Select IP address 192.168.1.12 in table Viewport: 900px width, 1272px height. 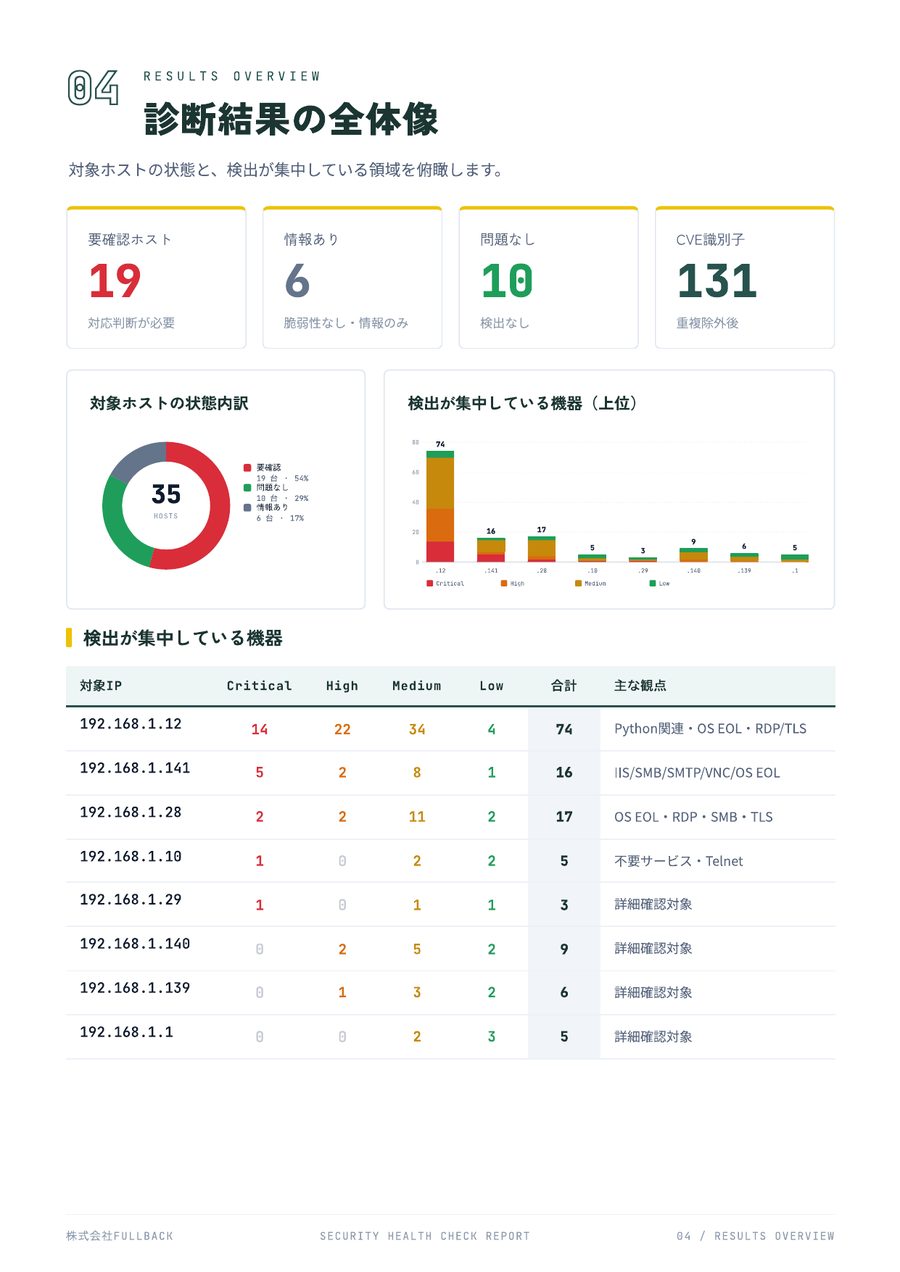point(131,724)
